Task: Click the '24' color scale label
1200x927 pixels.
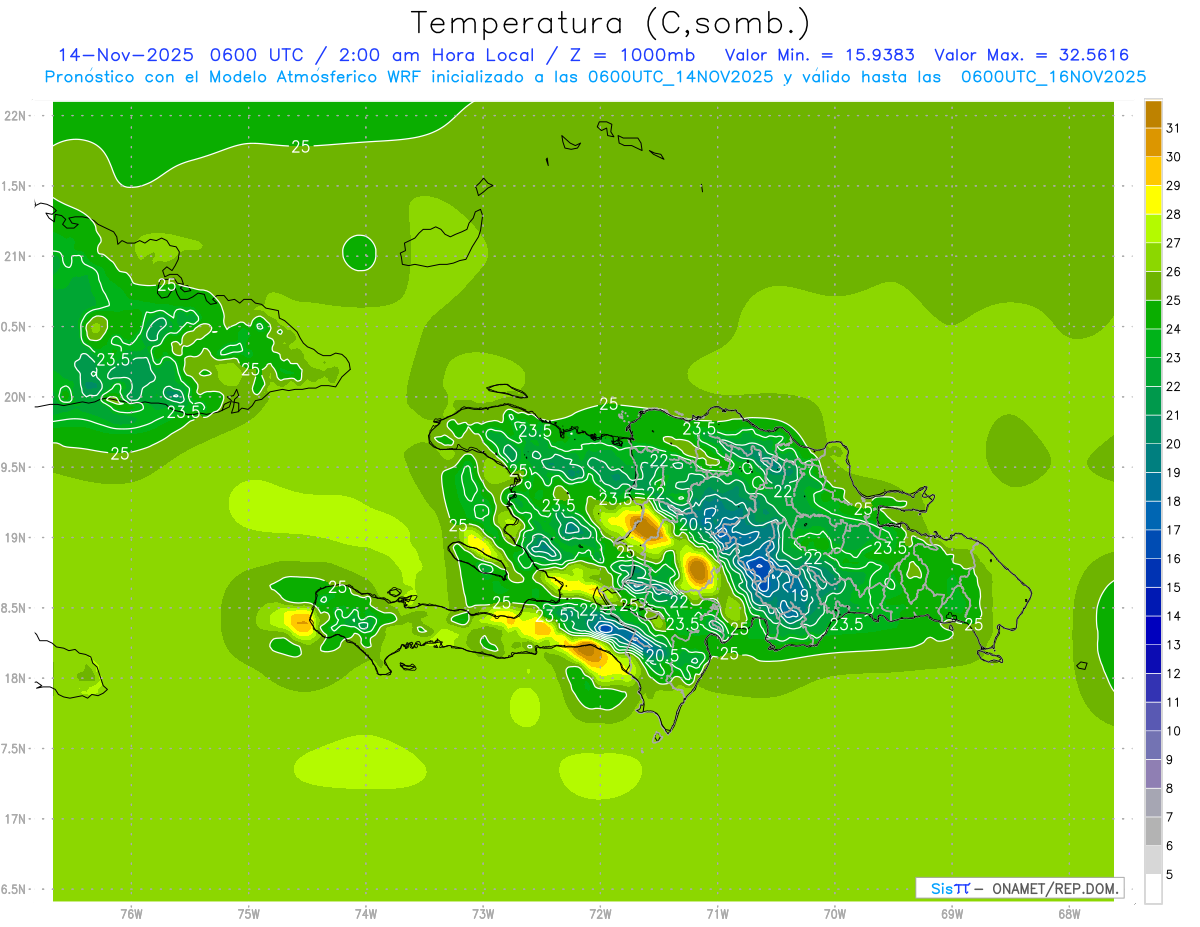Action: [x=1173, y=329]
